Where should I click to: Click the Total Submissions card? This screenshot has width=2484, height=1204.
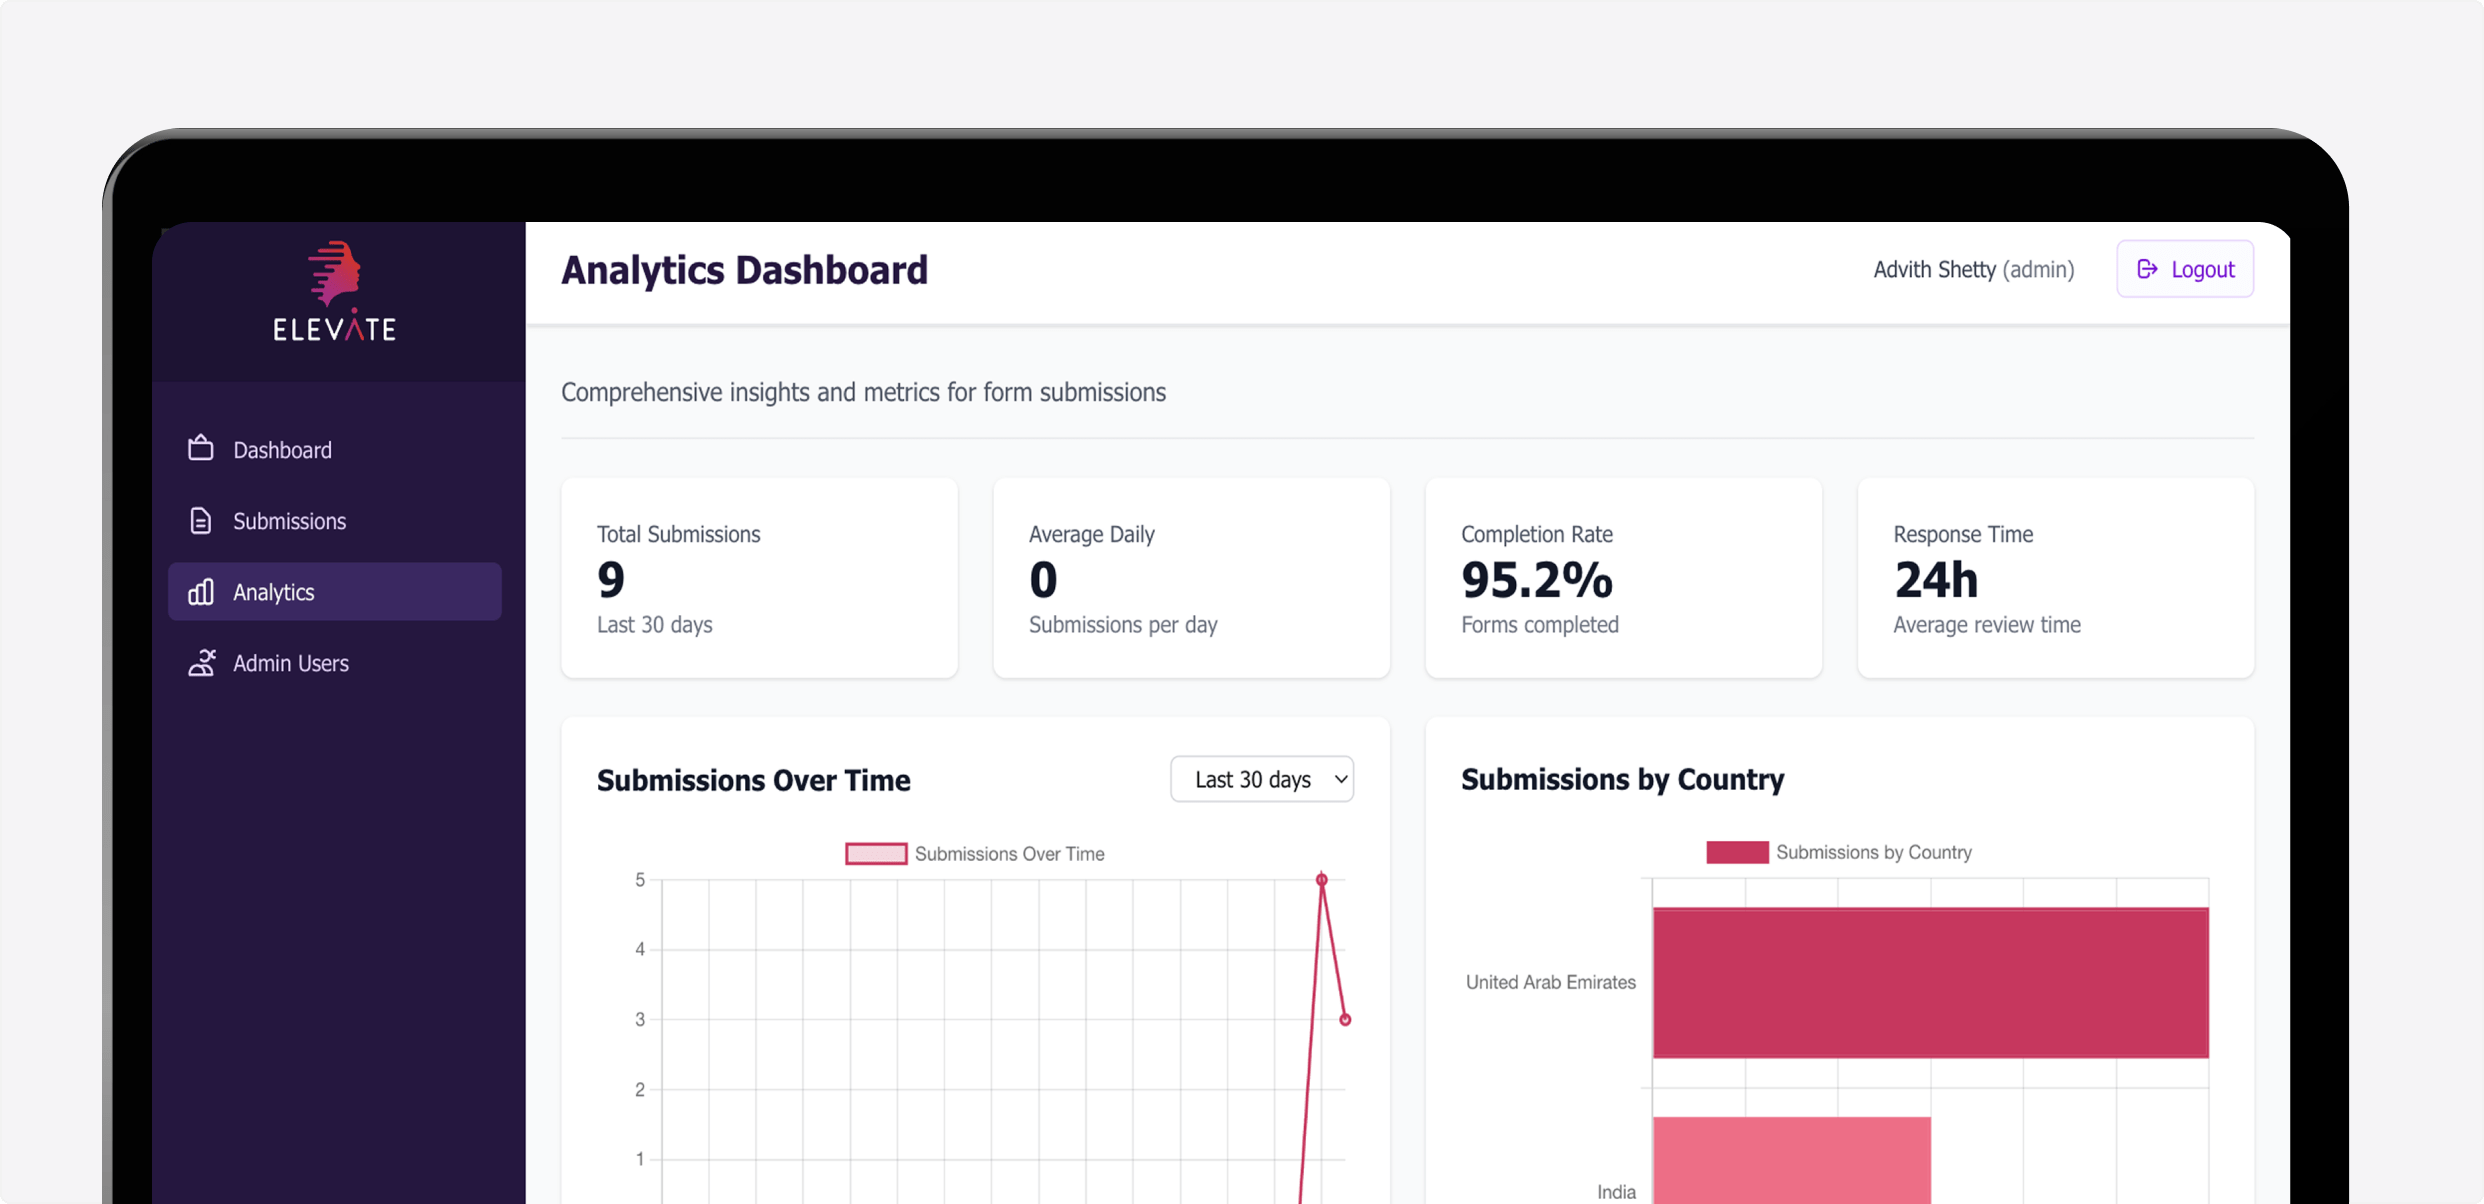pos(759,578)
